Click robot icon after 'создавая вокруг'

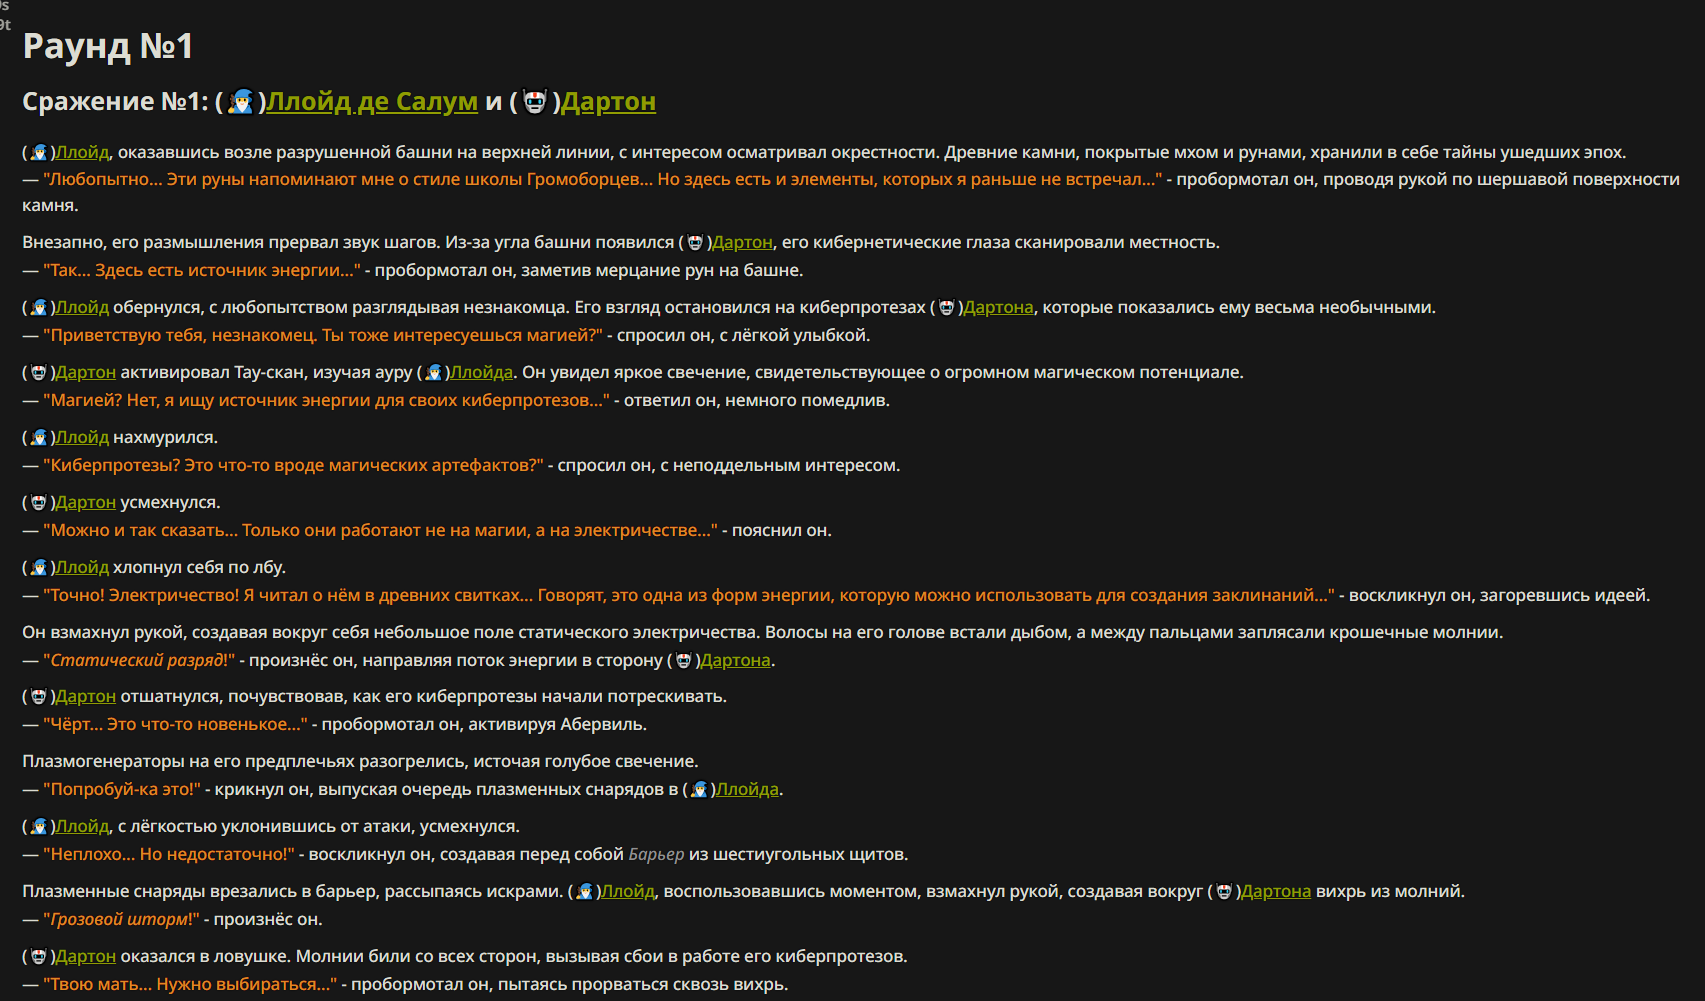tap(1225, 891)
